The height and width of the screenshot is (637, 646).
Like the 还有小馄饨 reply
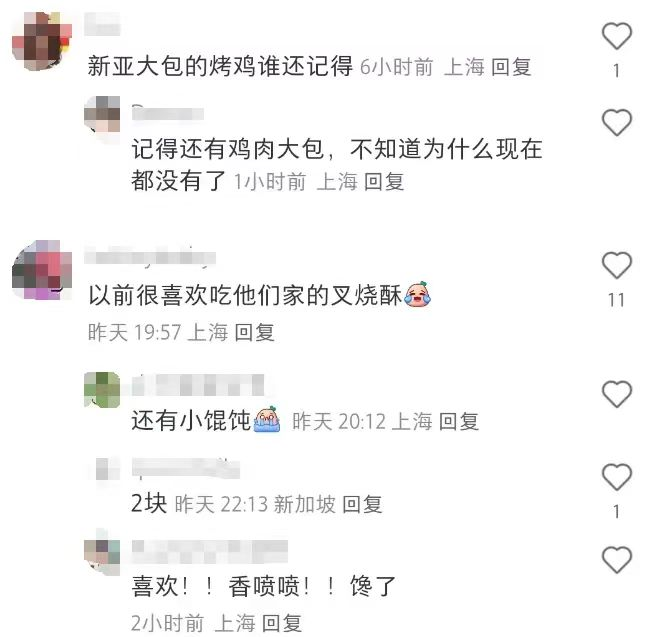click(x=617, y=394)
